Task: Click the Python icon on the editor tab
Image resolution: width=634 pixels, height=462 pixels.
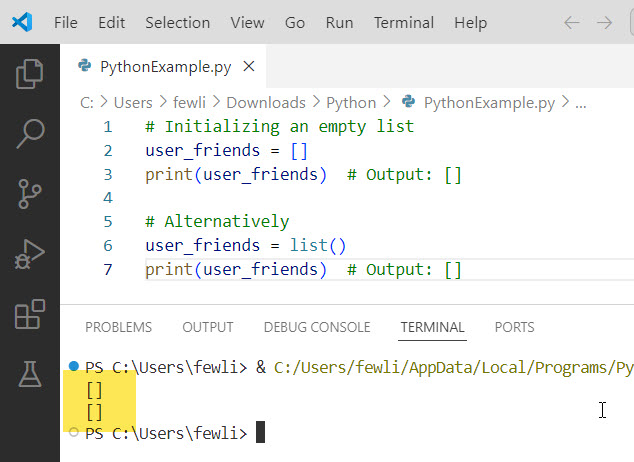Action: (x=85, y=65)
